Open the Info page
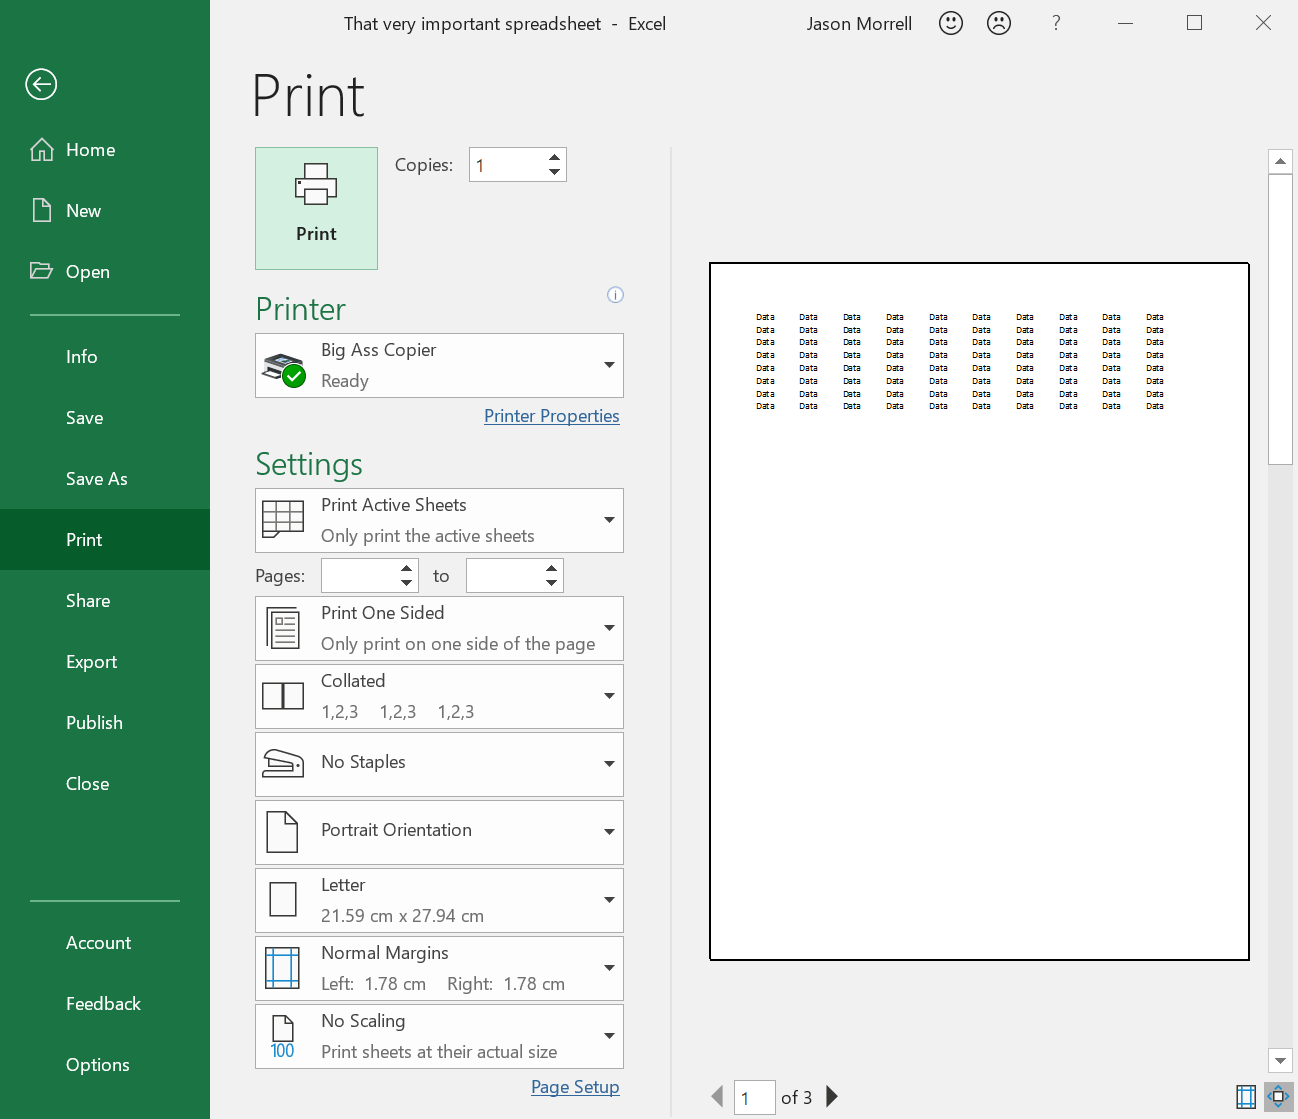The height and width of the screenshot is (1119, 1298). coord(105,357)
